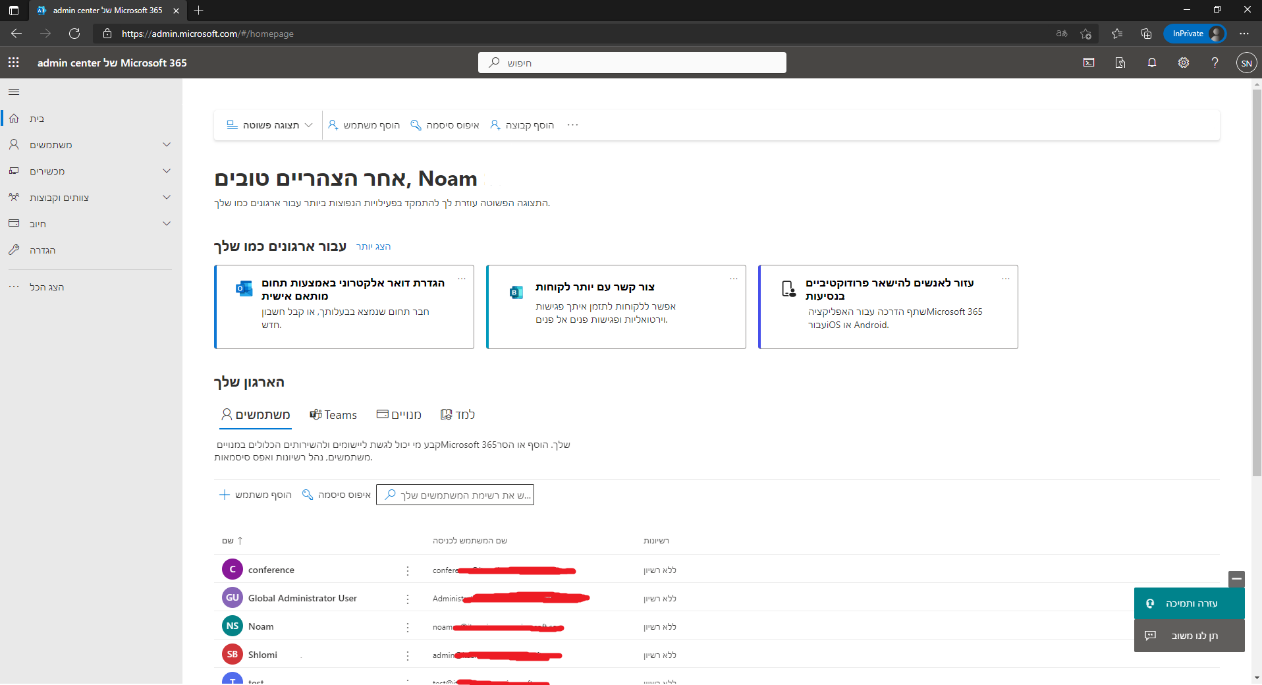Collapse the navigation menu hamburger icon
This screenshot has width=1262, height=685.
[x=14, y=92]
